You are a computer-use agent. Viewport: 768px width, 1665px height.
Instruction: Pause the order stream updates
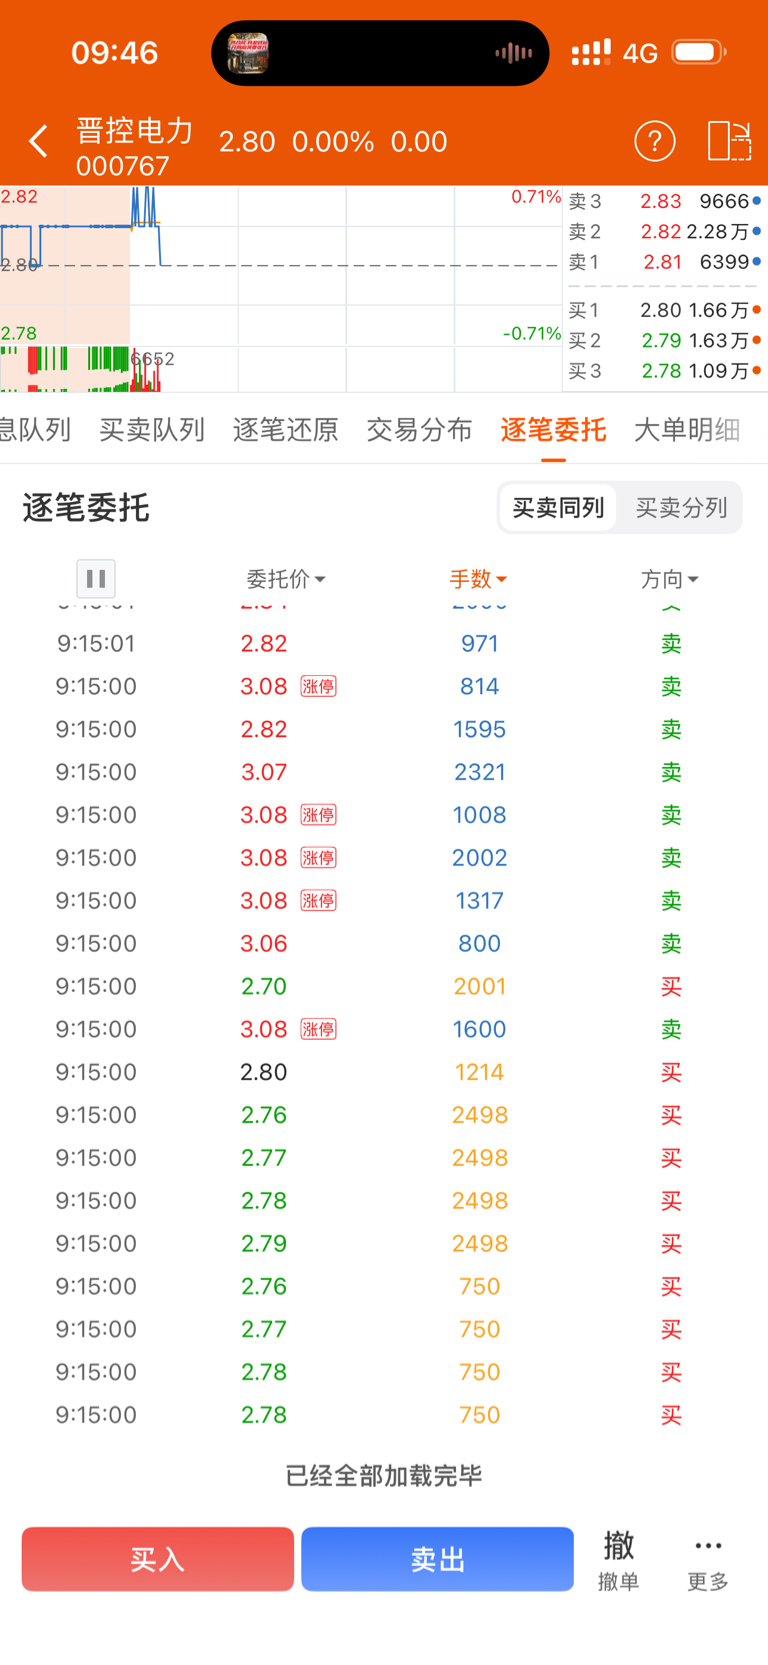96,578
